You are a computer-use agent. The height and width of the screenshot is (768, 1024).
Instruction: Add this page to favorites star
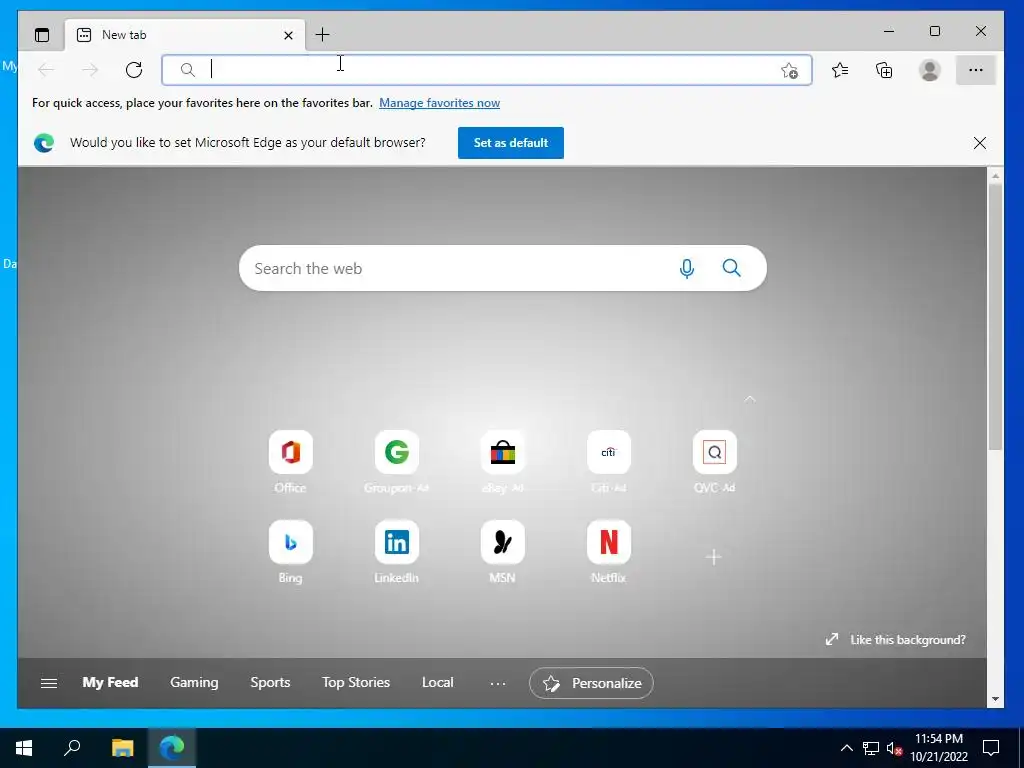(790, 71)
